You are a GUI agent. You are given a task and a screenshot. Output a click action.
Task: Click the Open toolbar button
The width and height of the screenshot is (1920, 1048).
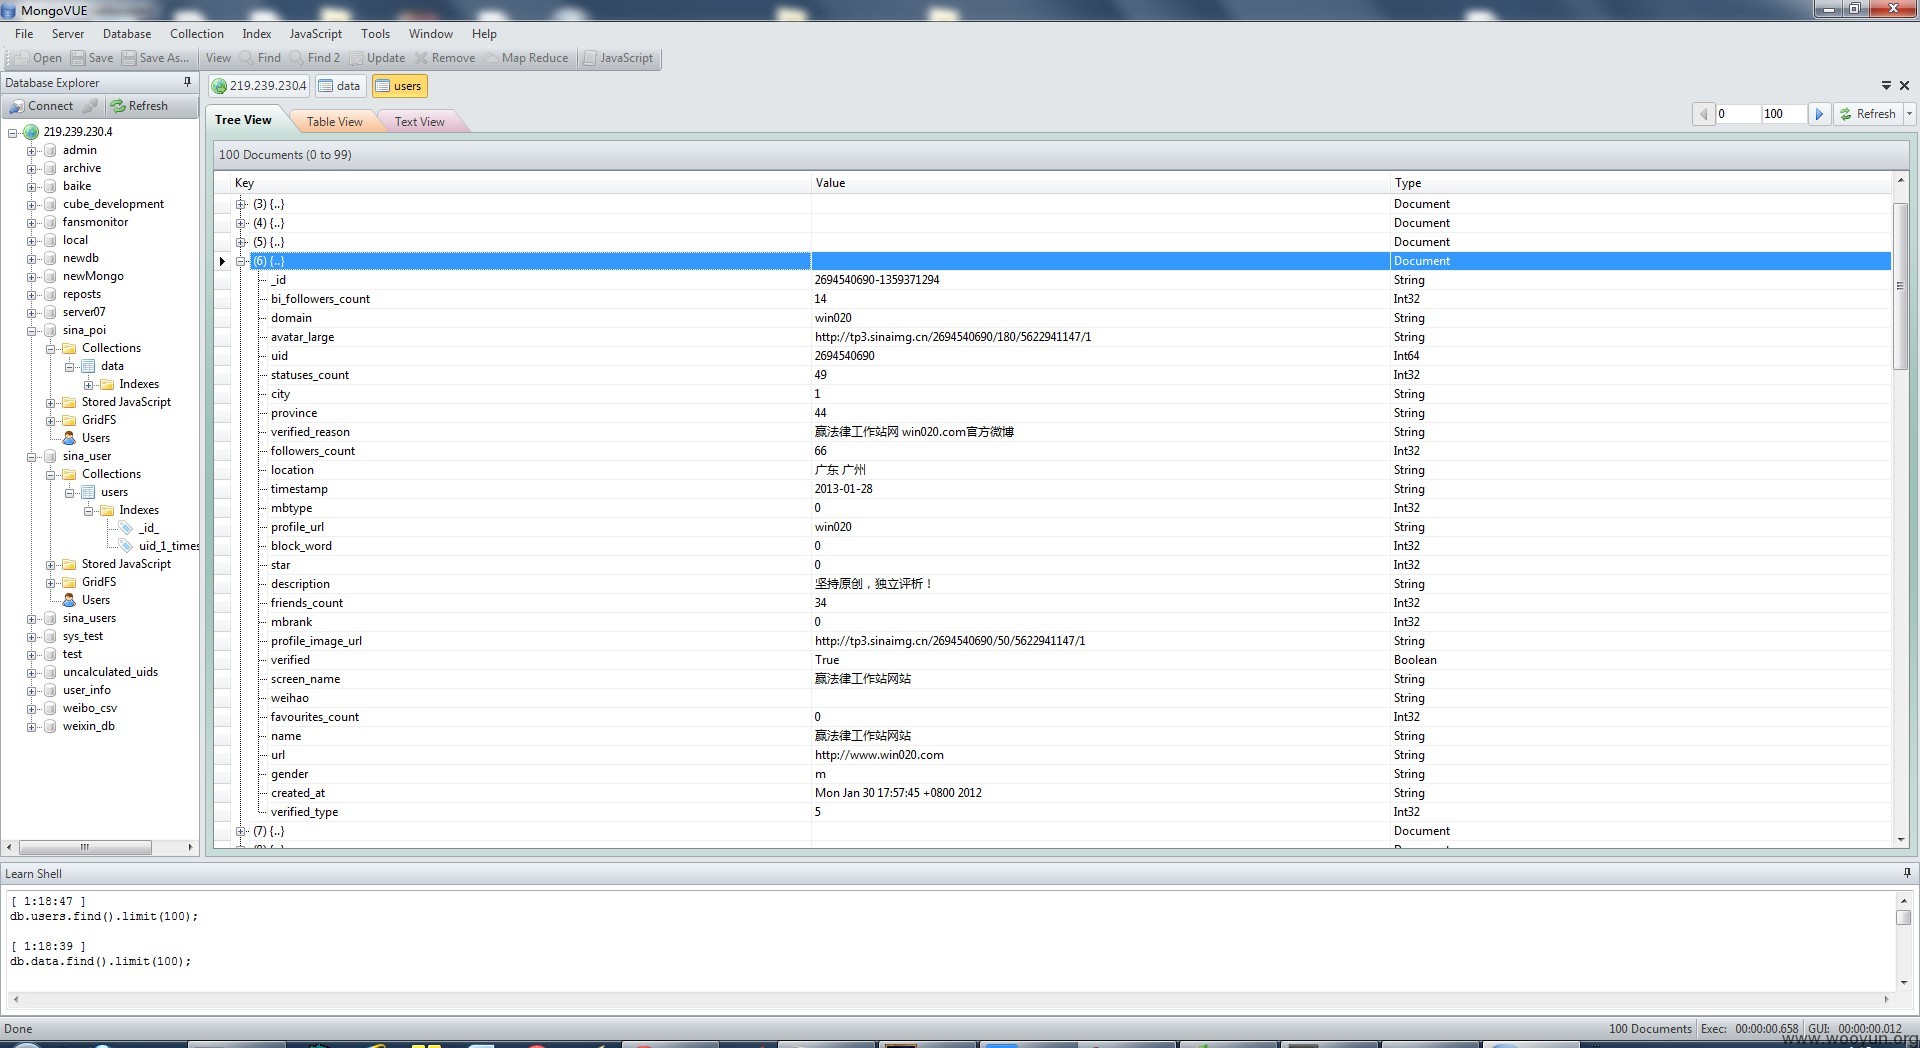pyautogui.click(x=38, y=58)
